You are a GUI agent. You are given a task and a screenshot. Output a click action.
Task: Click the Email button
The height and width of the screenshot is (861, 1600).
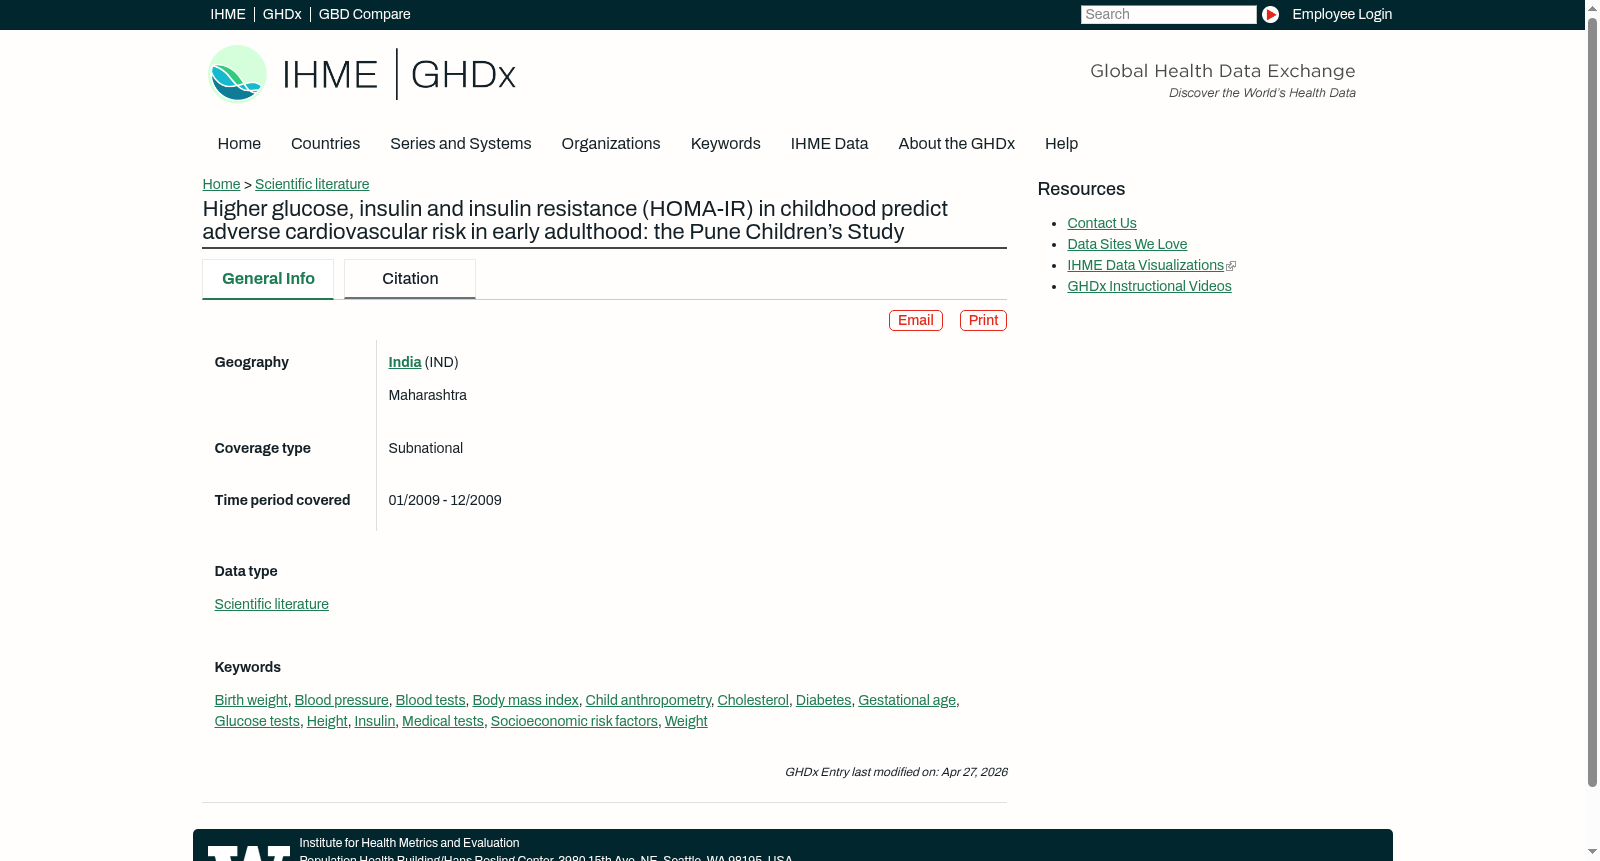point(916,320)
